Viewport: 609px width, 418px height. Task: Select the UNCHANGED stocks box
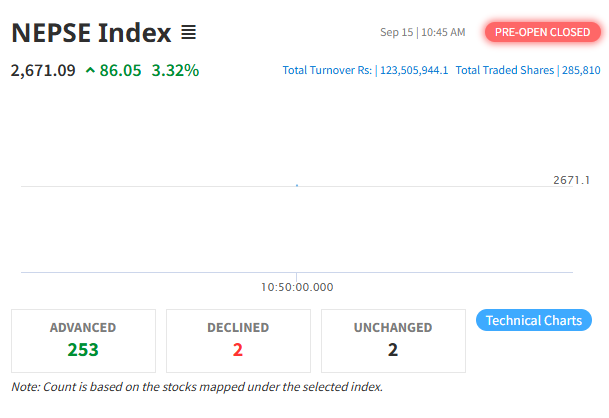point(393,341)
